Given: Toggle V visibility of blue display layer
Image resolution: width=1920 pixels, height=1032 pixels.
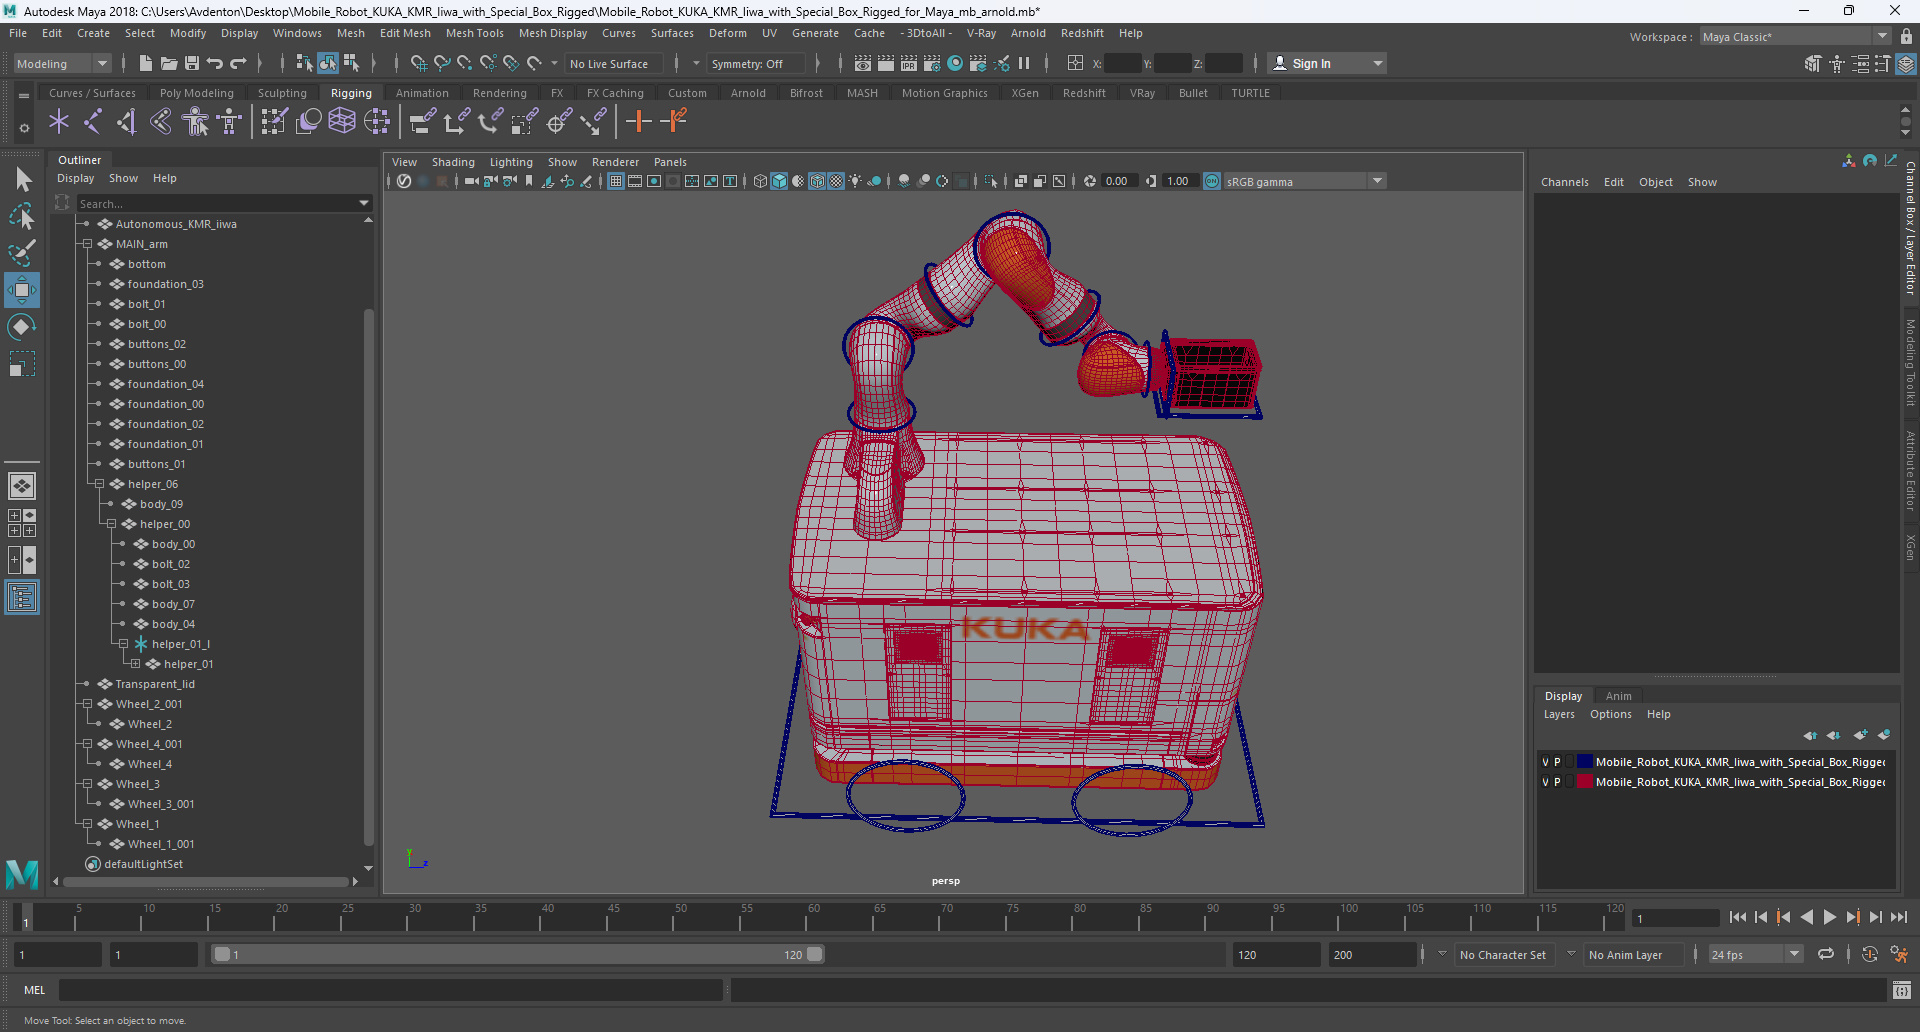Looking at the screenshot, I should pyautogui.click(x=1545, y=762).
